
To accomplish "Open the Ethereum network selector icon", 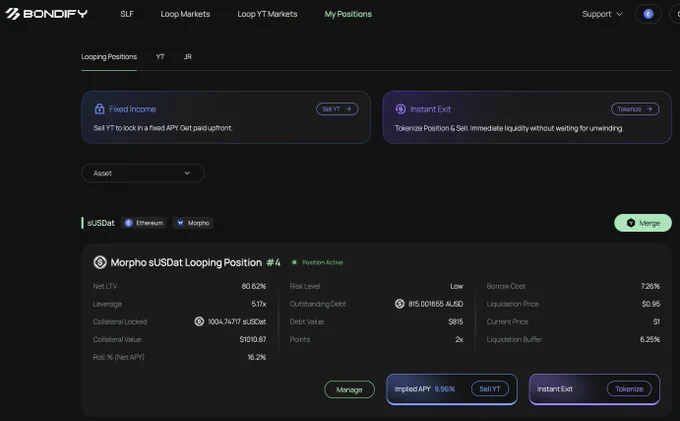I will pyautogui.click(x=648, y=14).
